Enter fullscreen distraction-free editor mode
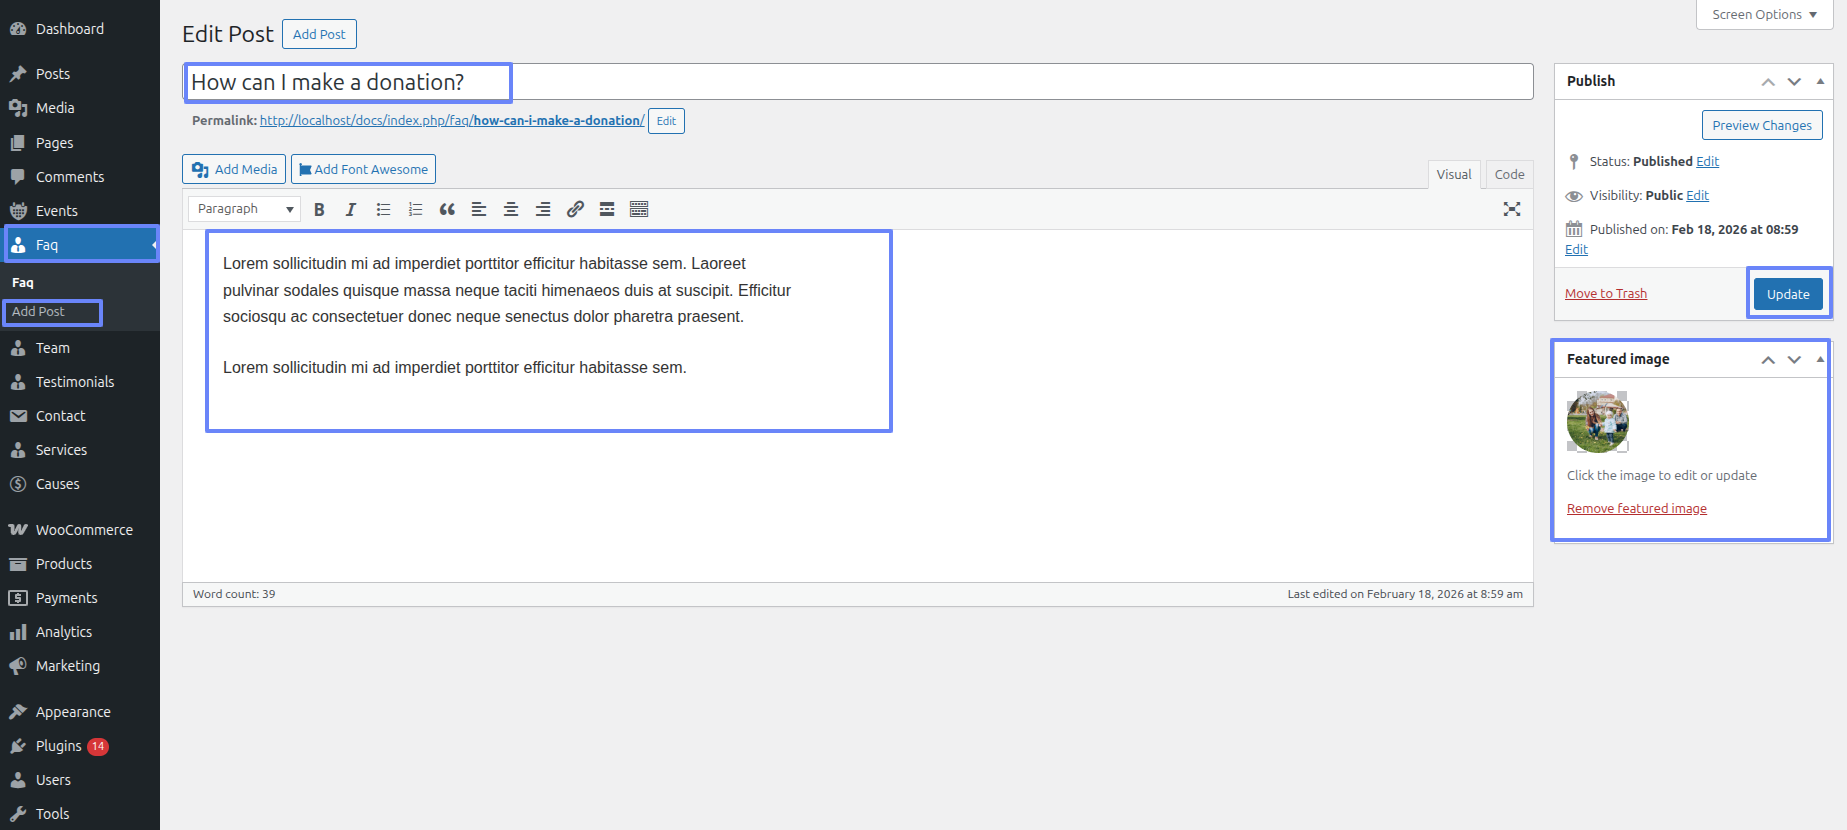 tap(1511, 209)
